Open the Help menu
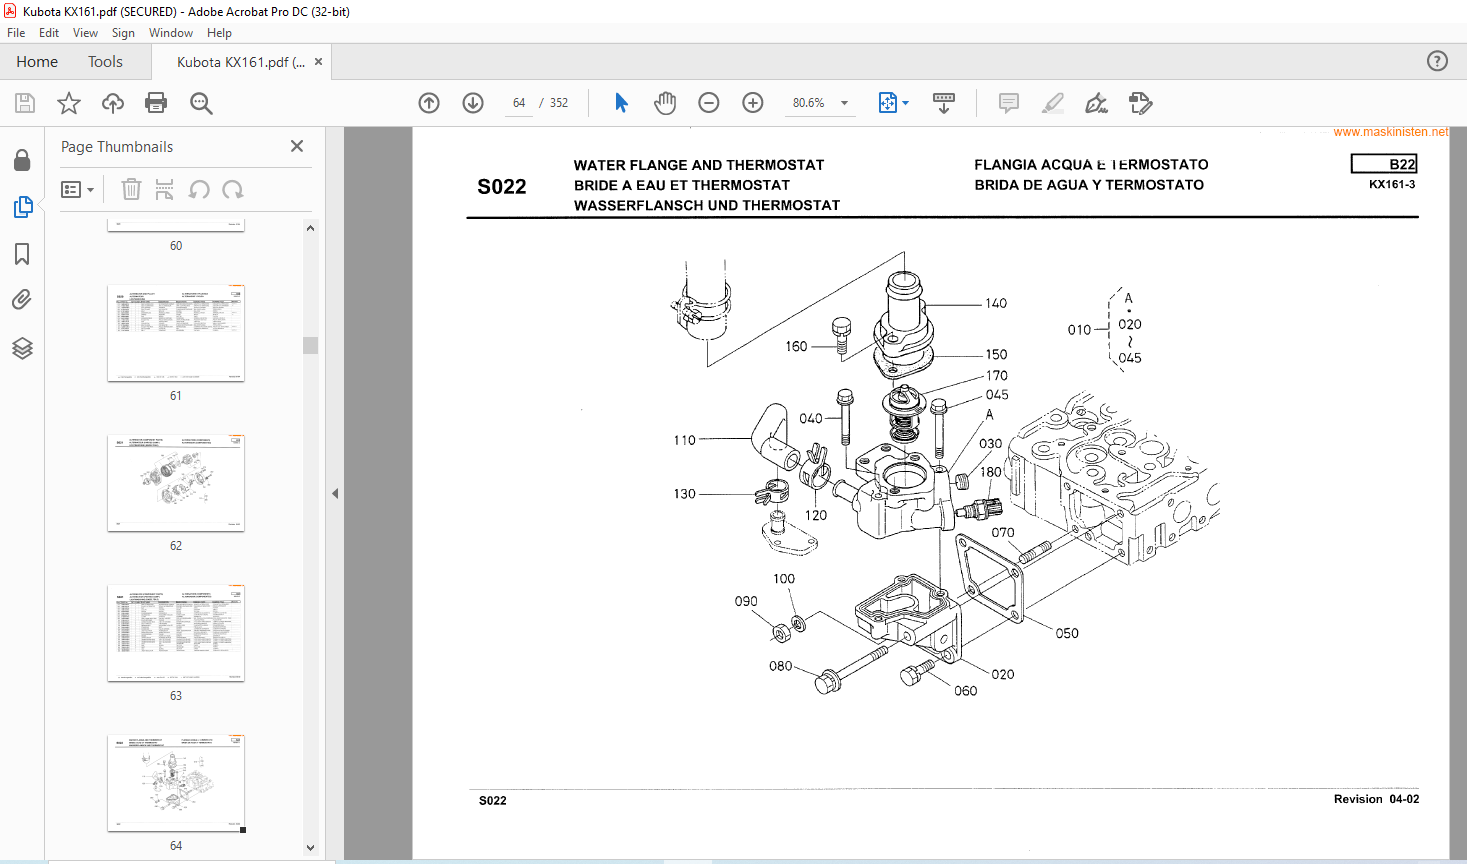The width and height of the screenshot is (1467, 864). pos(219,33)
